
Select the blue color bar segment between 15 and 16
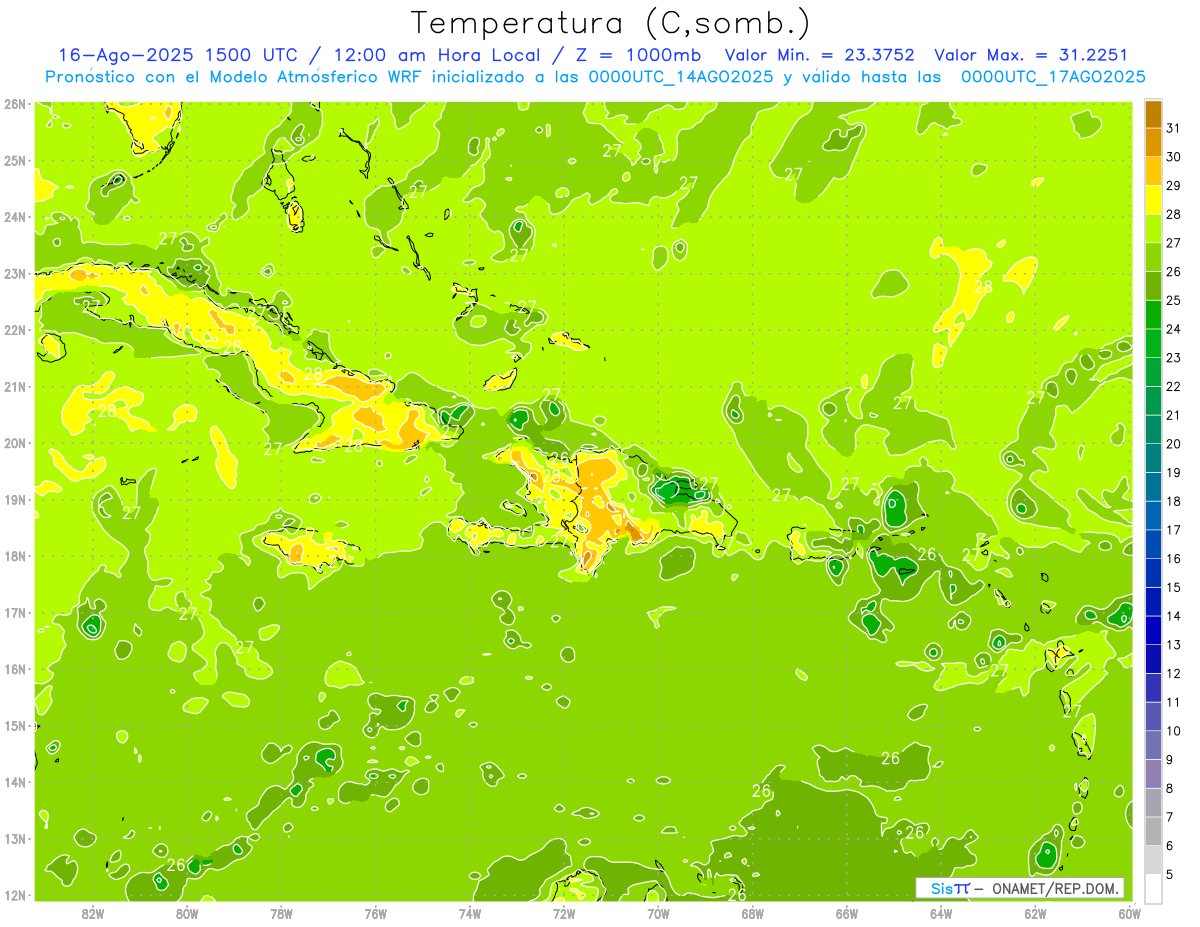1153,573
